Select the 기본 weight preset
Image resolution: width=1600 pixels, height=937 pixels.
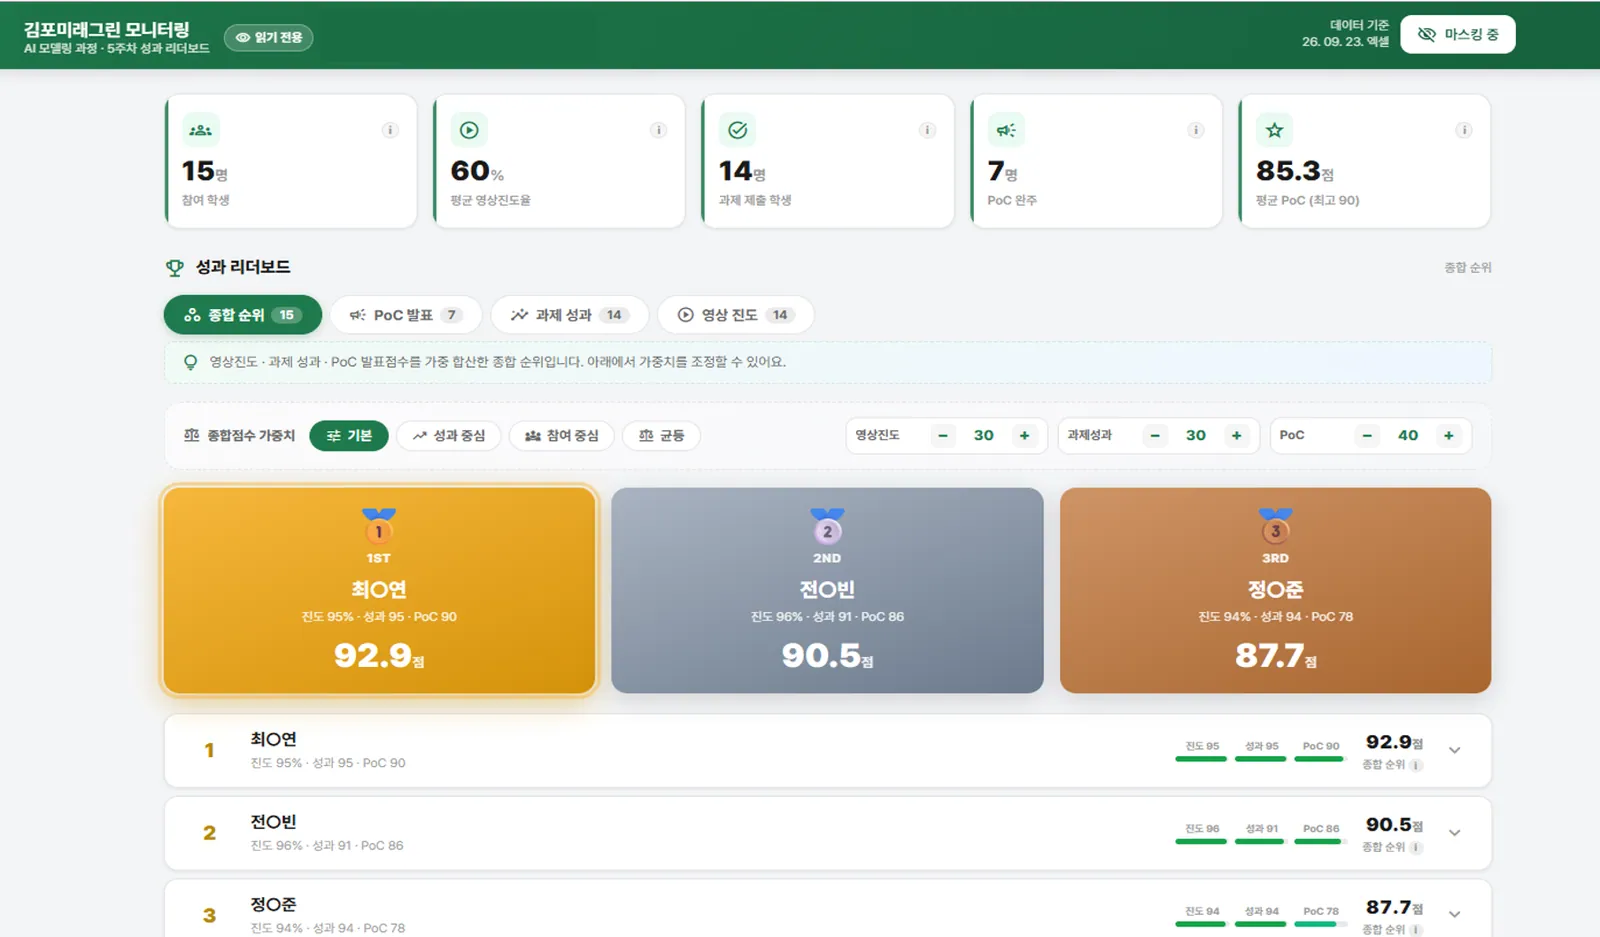[349, 436]
